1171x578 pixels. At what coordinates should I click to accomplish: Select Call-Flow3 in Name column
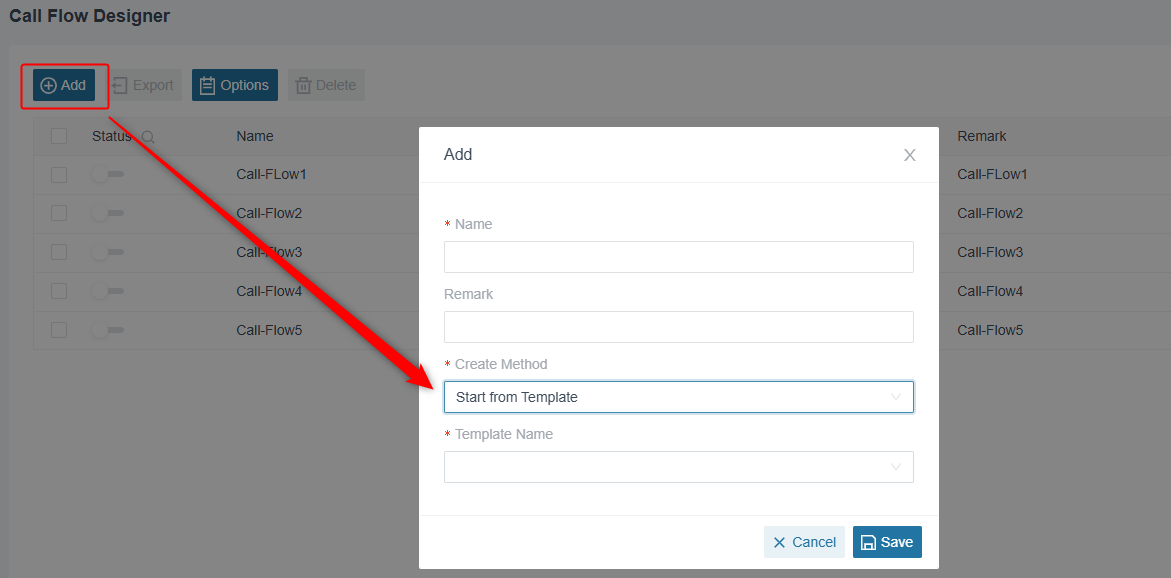(269, 252)
